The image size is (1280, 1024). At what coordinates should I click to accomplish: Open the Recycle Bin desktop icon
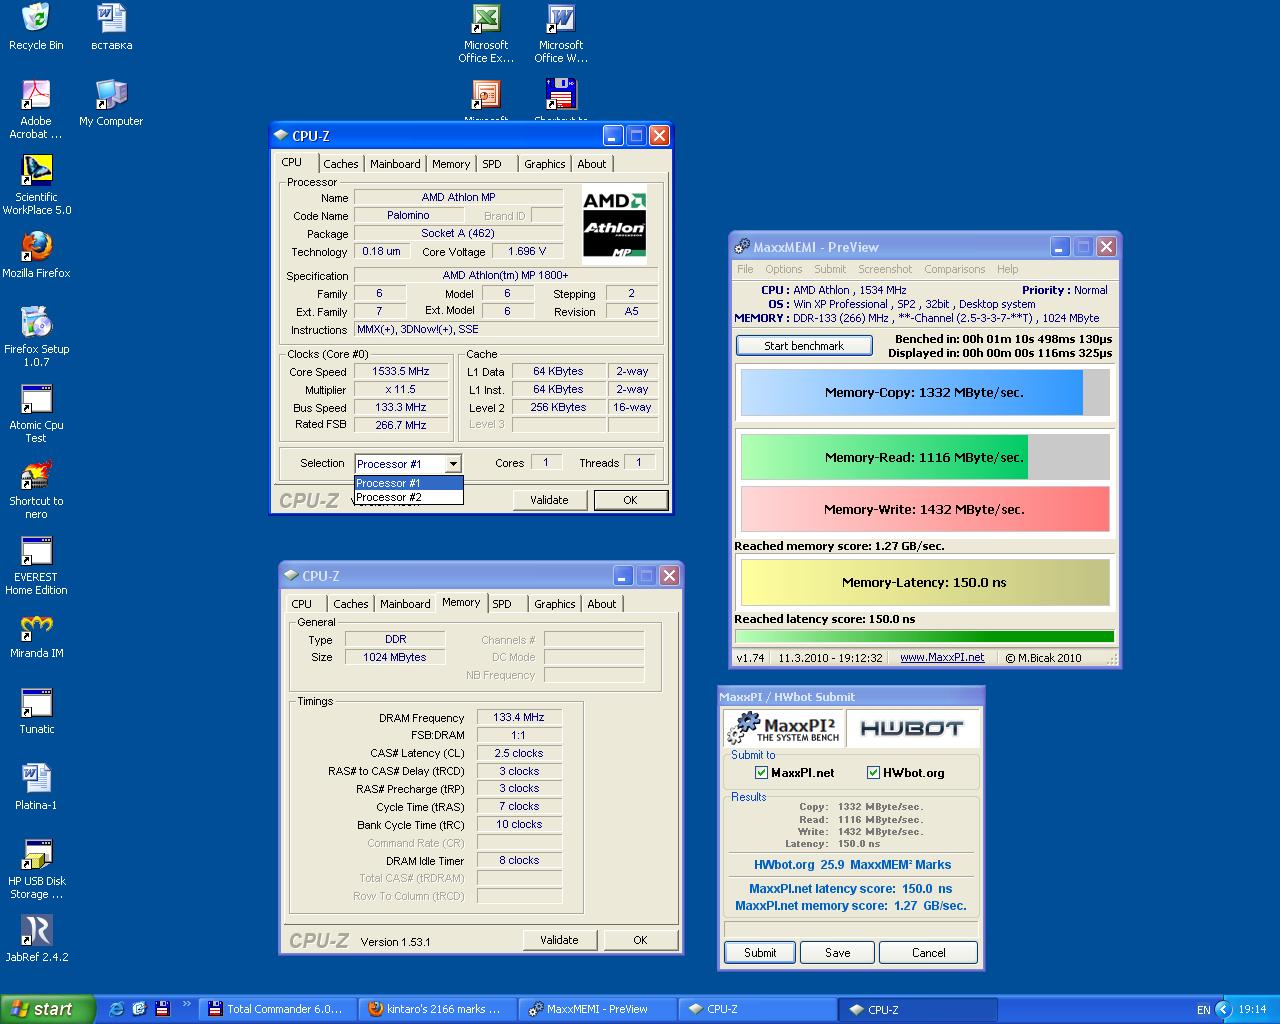tap(36, 27)
